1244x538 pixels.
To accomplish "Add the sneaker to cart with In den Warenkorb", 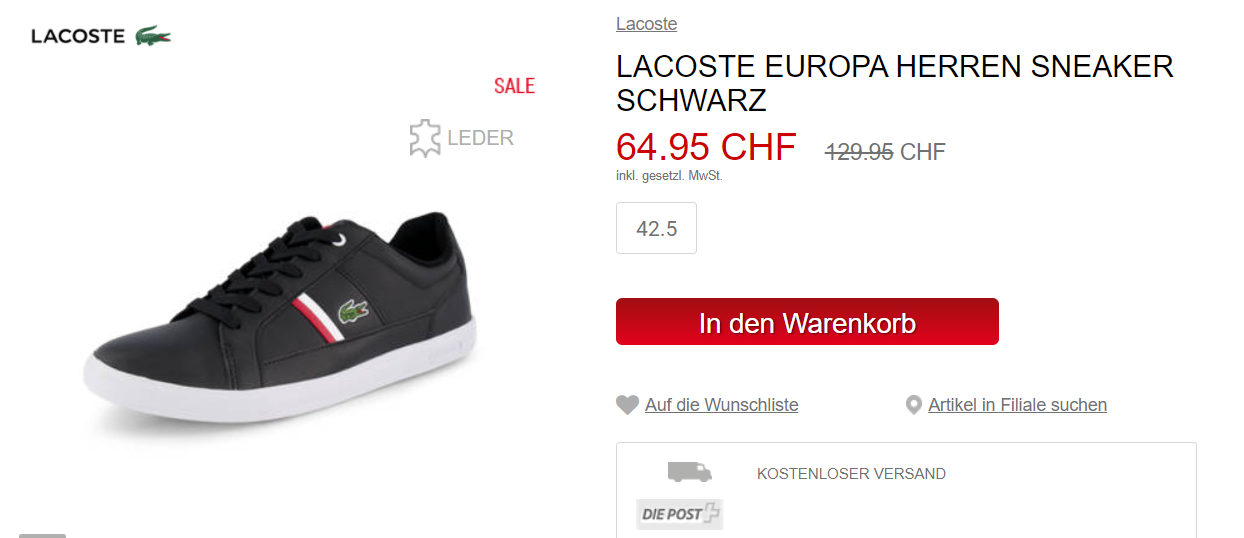I will 807,322.
